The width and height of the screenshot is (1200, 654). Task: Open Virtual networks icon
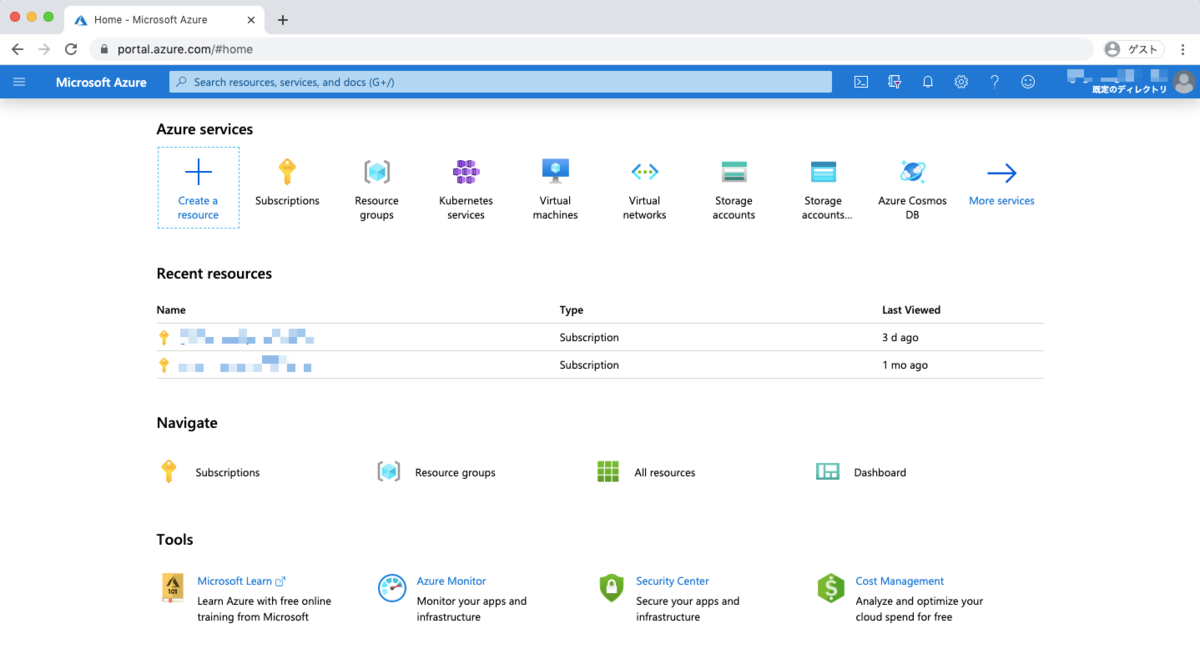pos(645,172)
